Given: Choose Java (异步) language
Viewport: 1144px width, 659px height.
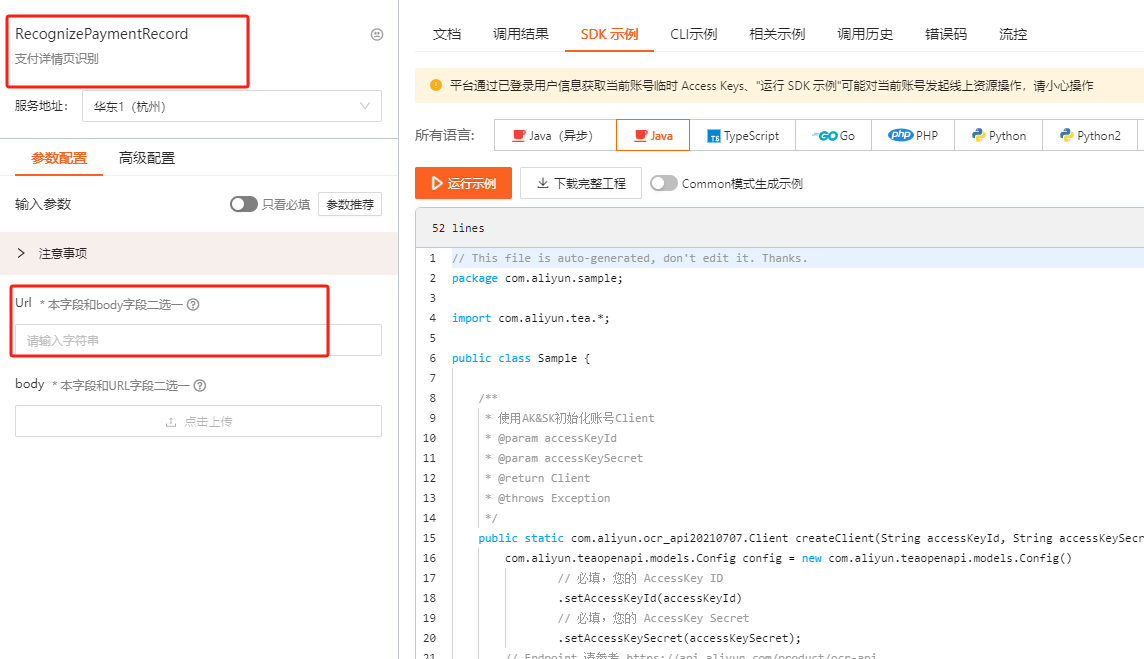Looking at the screenshot, I should pos(554,135).
